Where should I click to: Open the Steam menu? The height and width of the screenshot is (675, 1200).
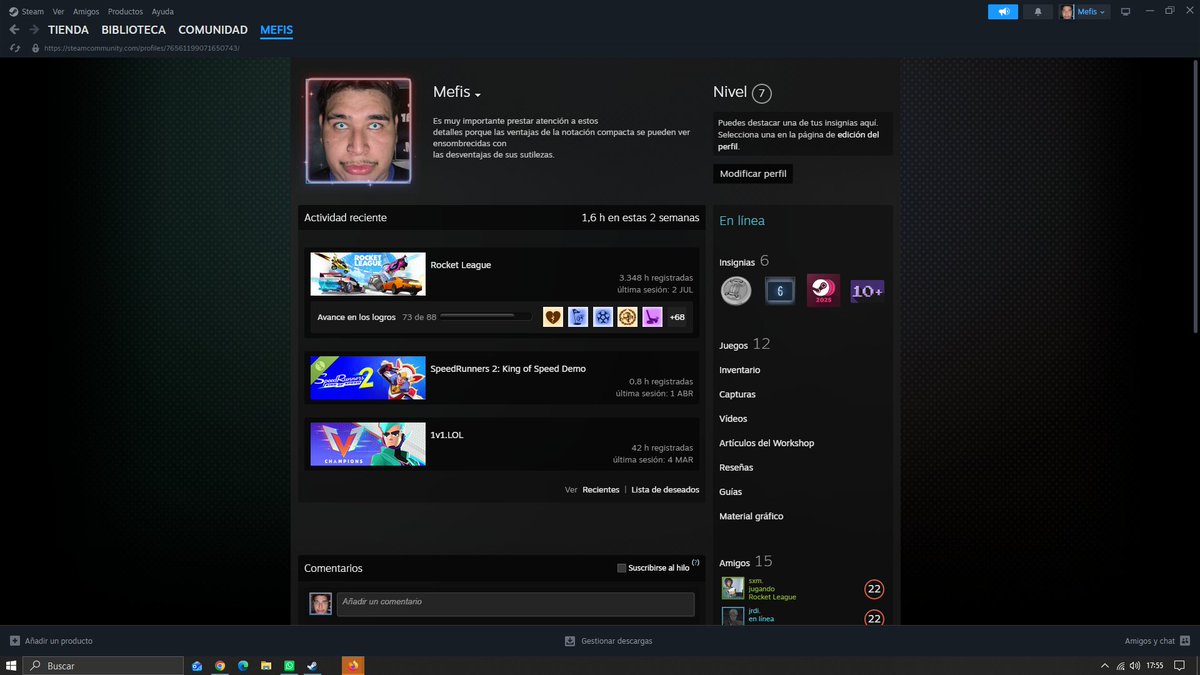click(x=32, y=12)
